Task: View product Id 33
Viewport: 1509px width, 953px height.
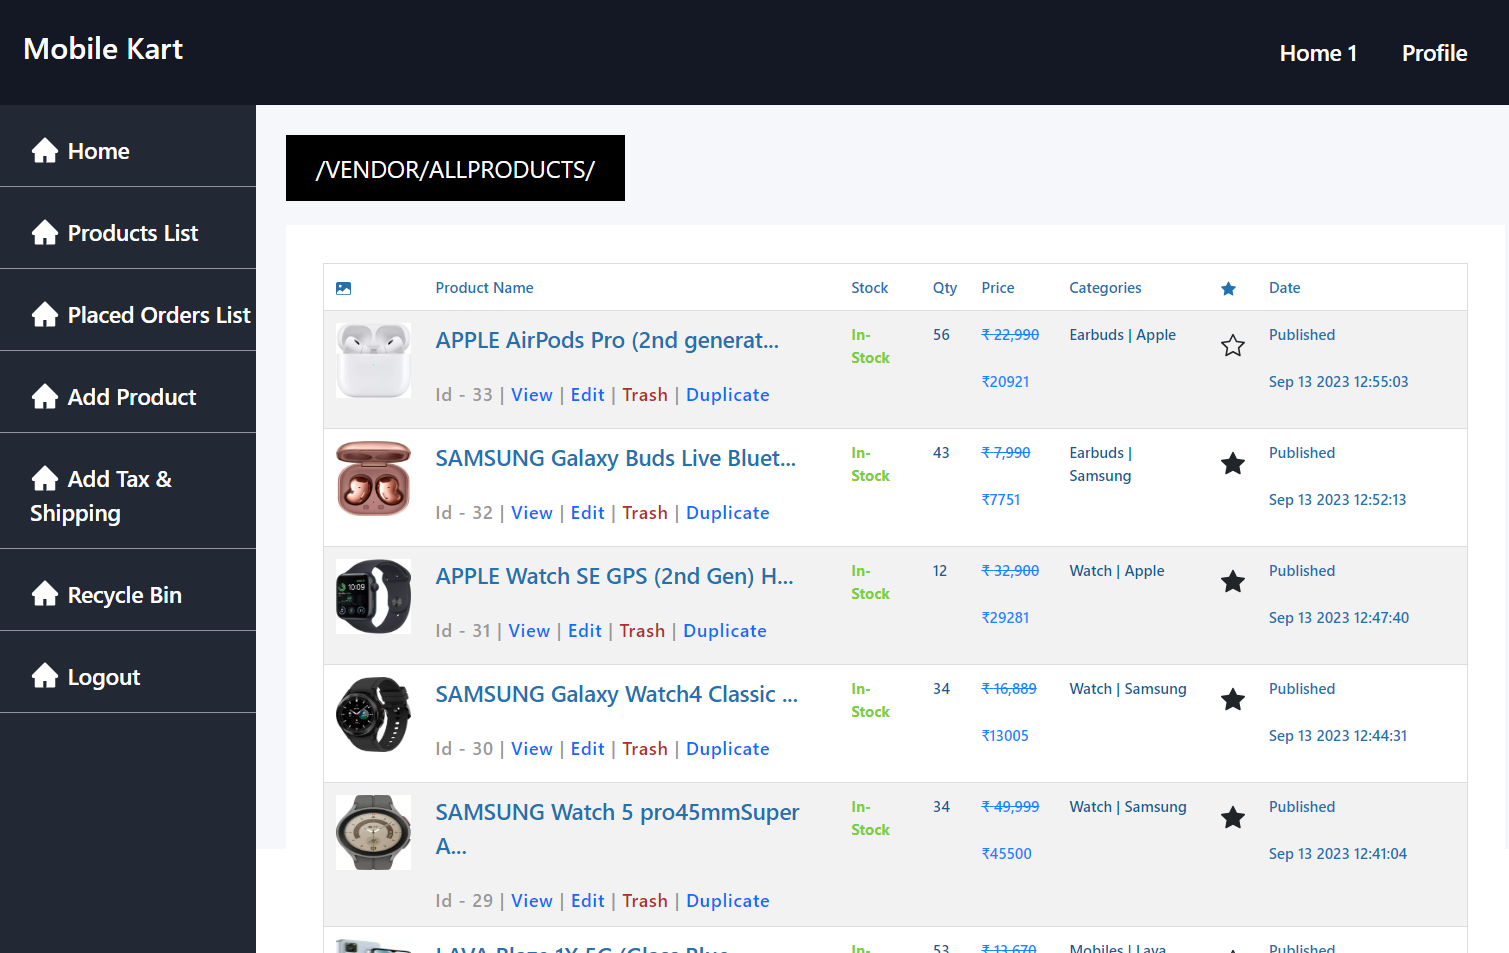Action: pyautogui.click(x=532, y=395)
